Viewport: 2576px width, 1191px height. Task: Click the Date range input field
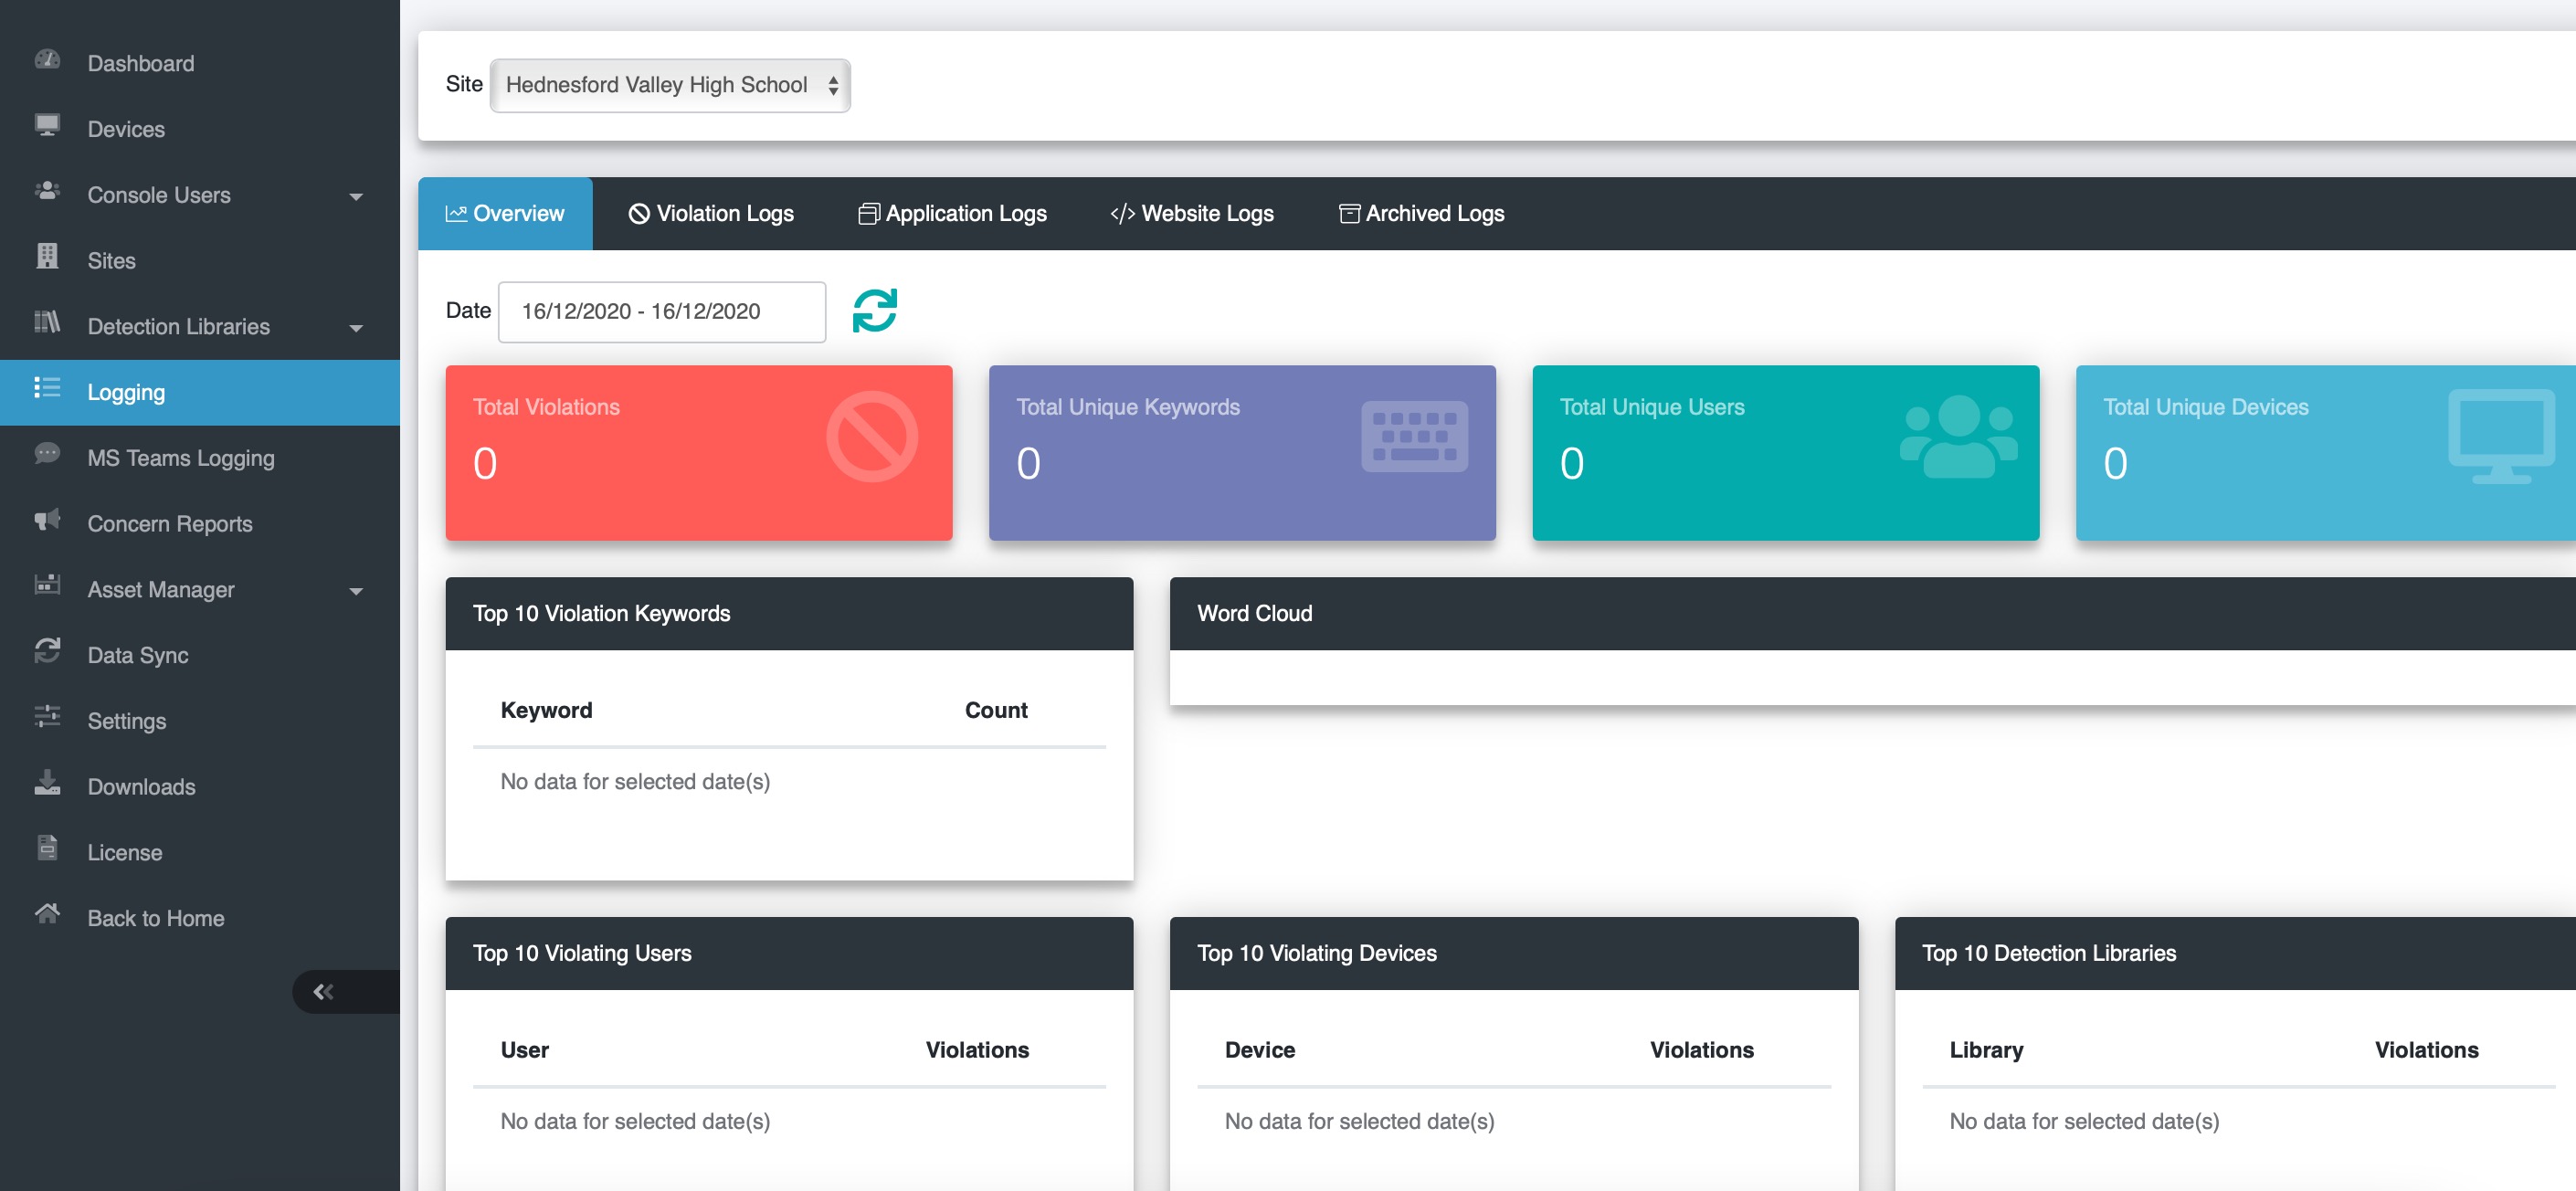point(662,312)
